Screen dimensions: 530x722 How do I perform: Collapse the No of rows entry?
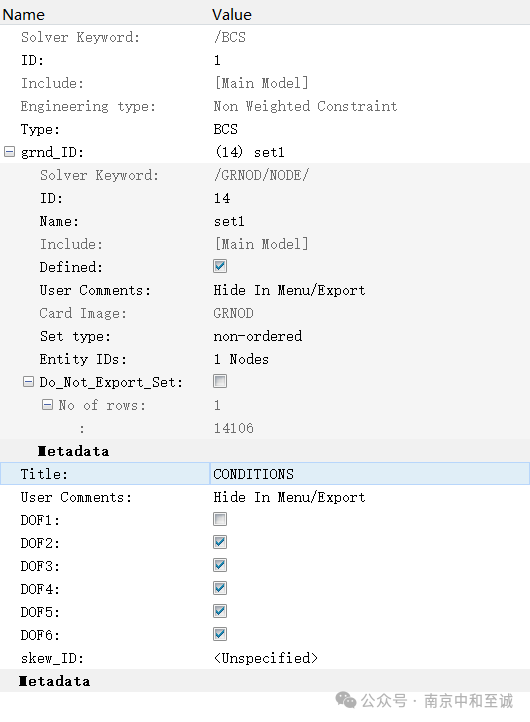[x=47, y=405]
